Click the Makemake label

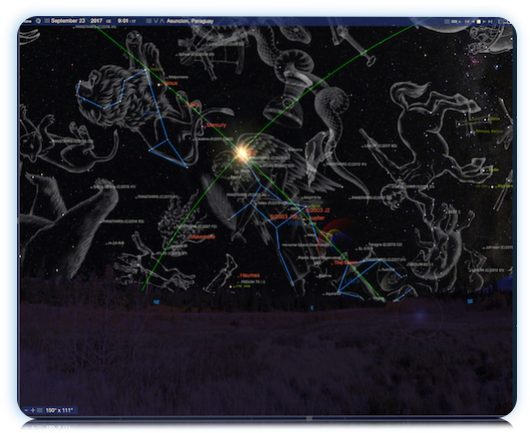(x=202, y=237)
